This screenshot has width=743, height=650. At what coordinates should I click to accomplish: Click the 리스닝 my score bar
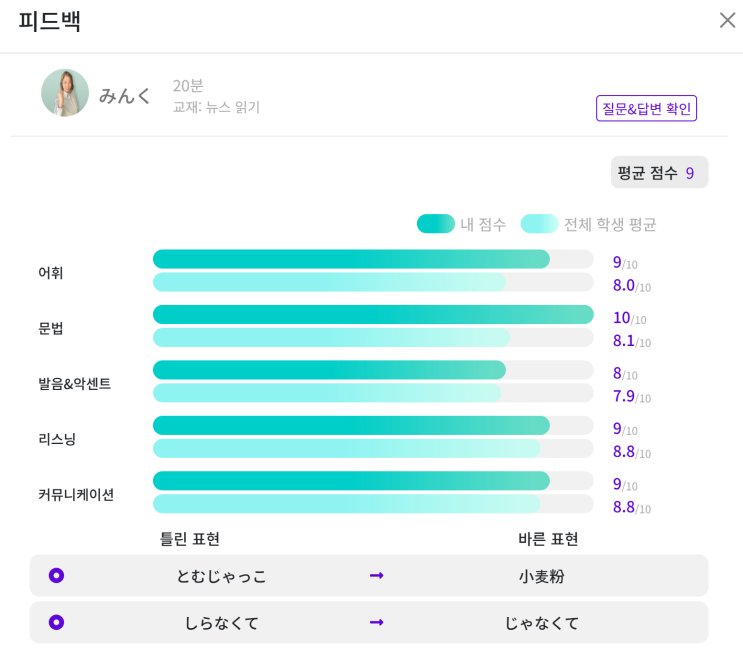(x=351, y=425)
